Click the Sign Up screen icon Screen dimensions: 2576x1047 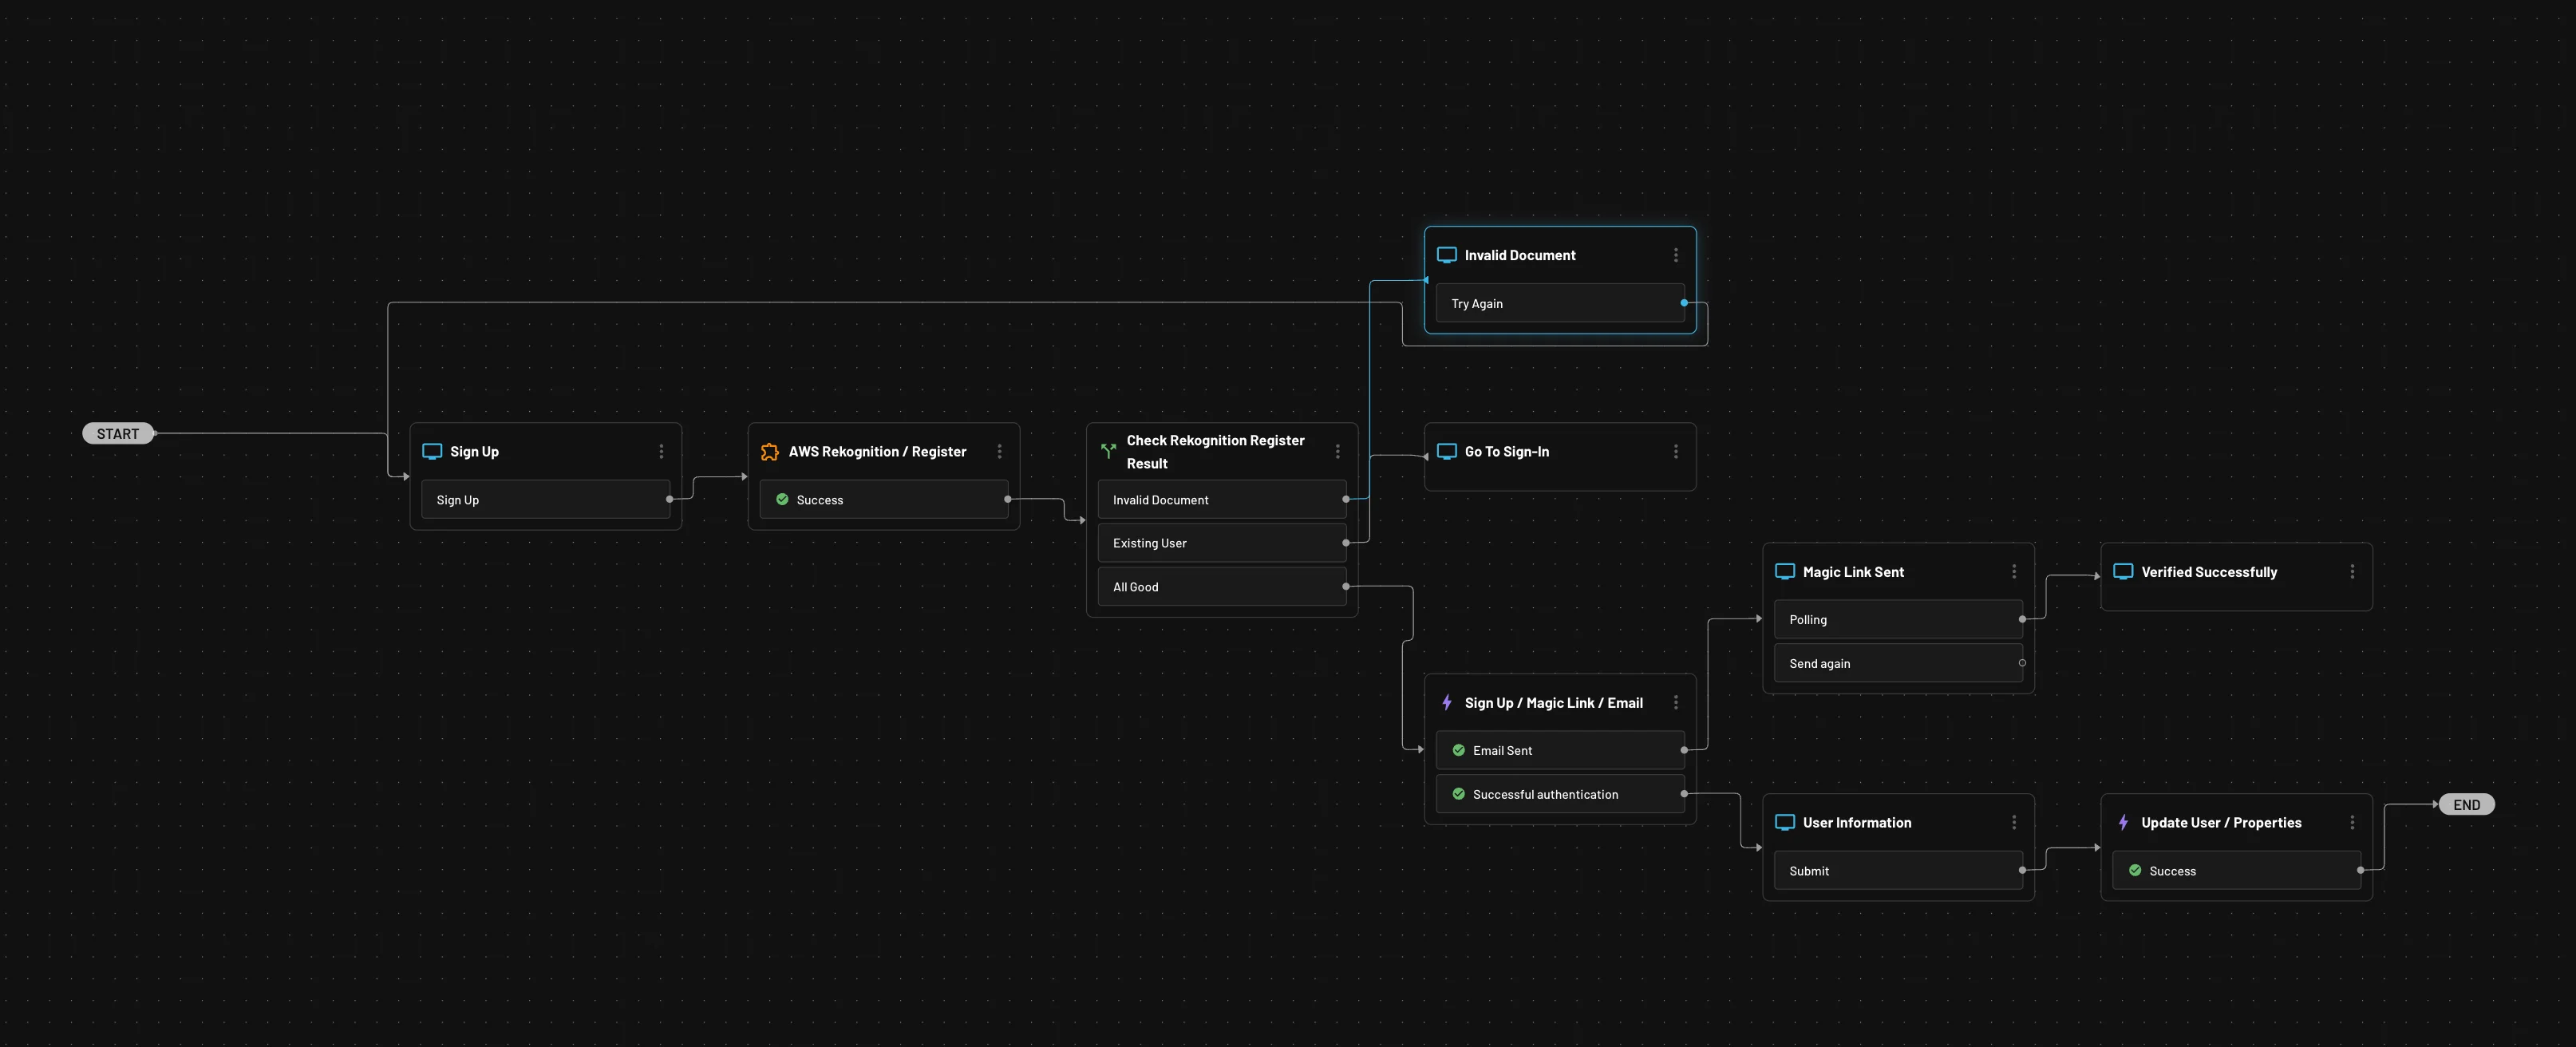432,451
